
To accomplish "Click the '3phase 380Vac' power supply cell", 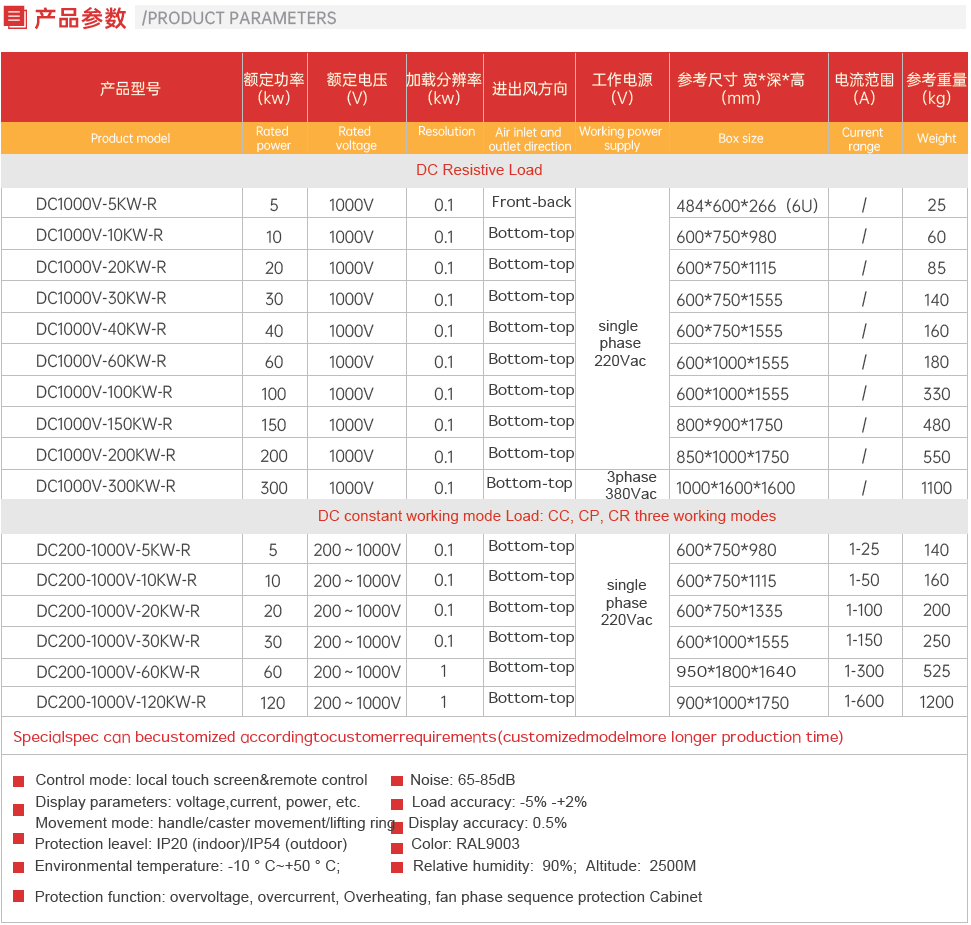I will click(x=630, y=485).
